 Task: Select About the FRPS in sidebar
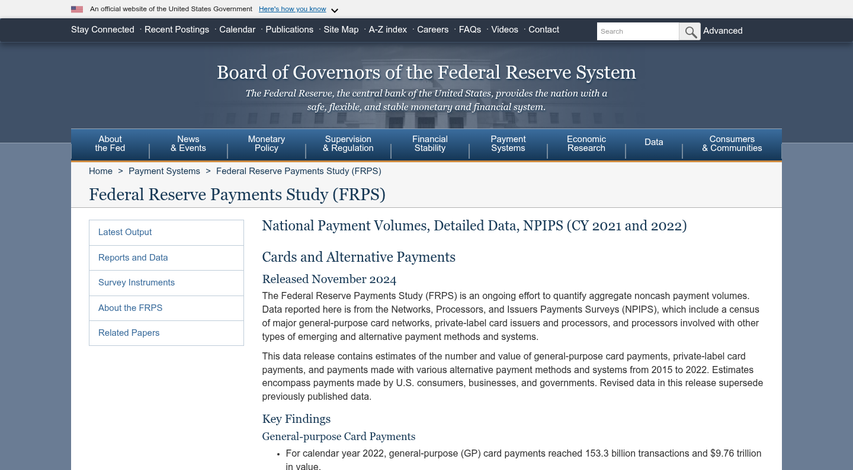(166, 308)
